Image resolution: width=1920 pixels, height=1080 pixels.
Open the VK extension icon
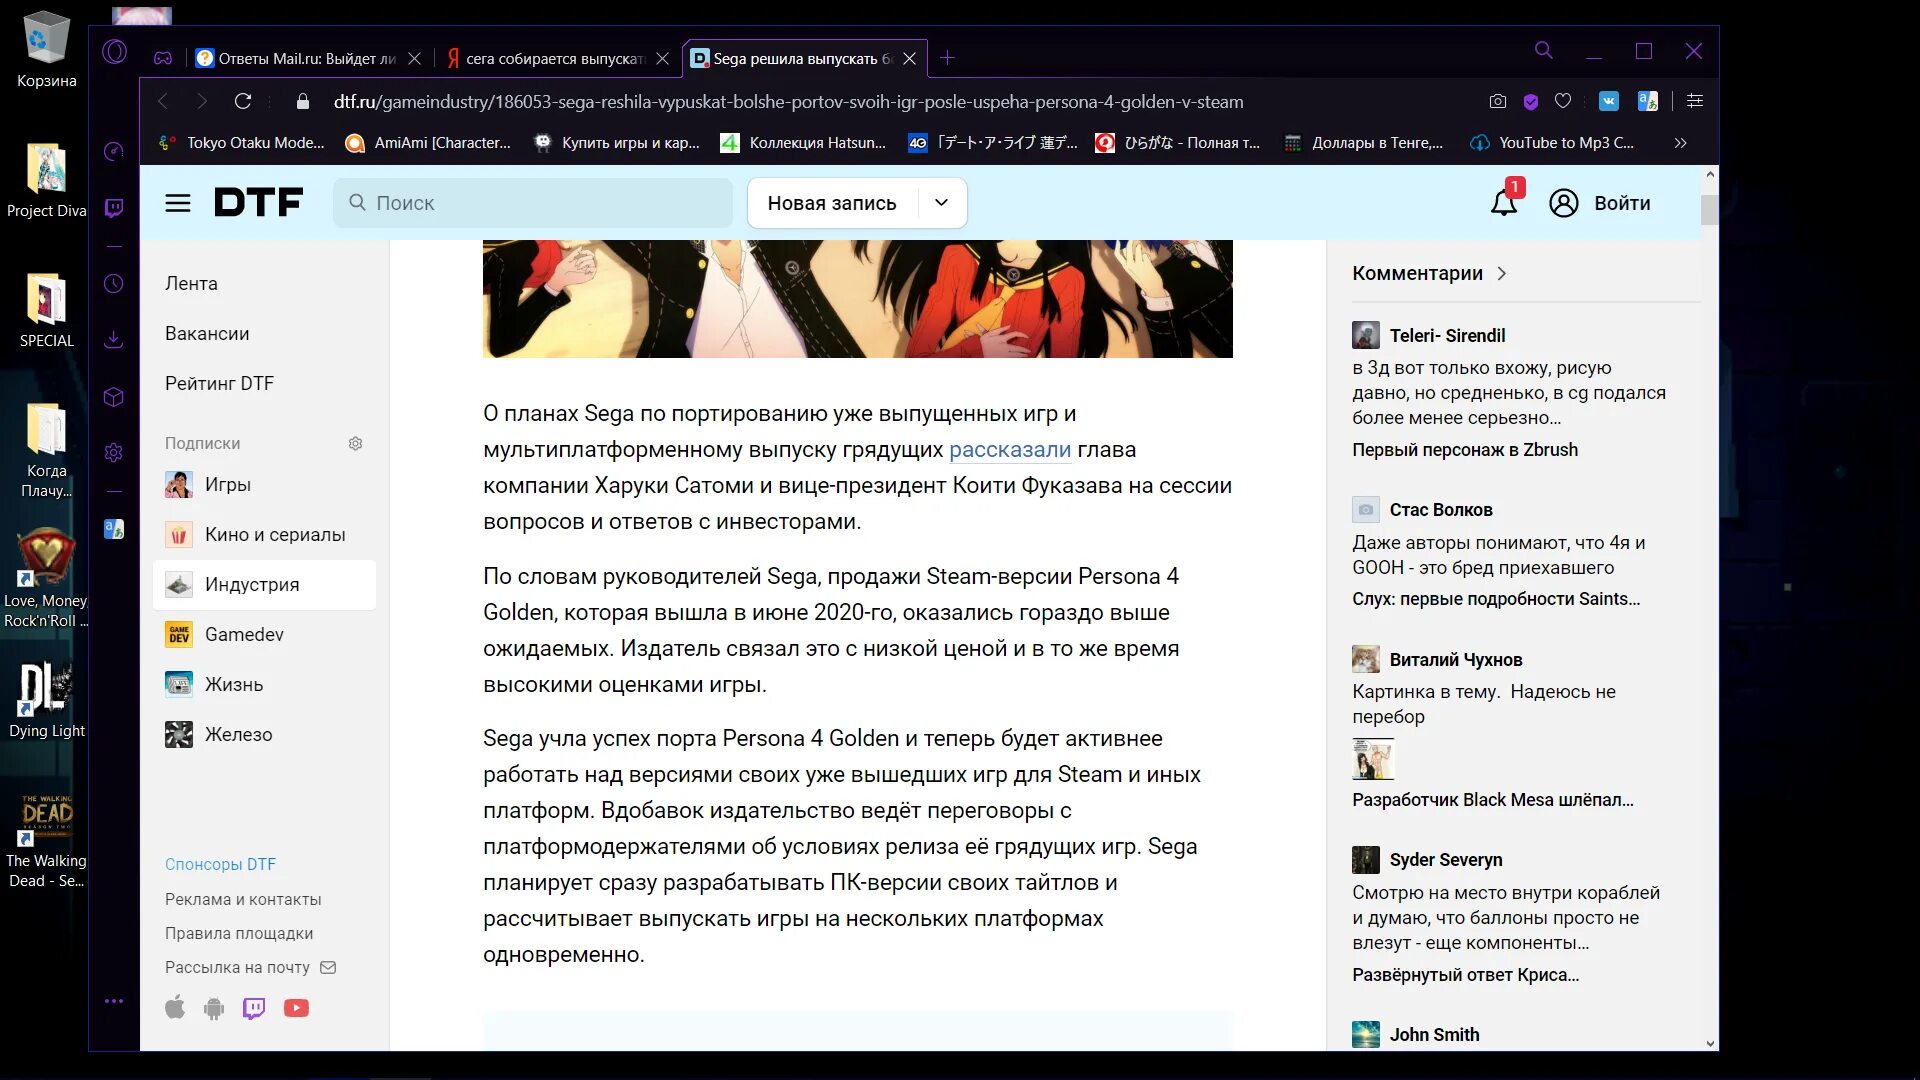[1609, 101]
